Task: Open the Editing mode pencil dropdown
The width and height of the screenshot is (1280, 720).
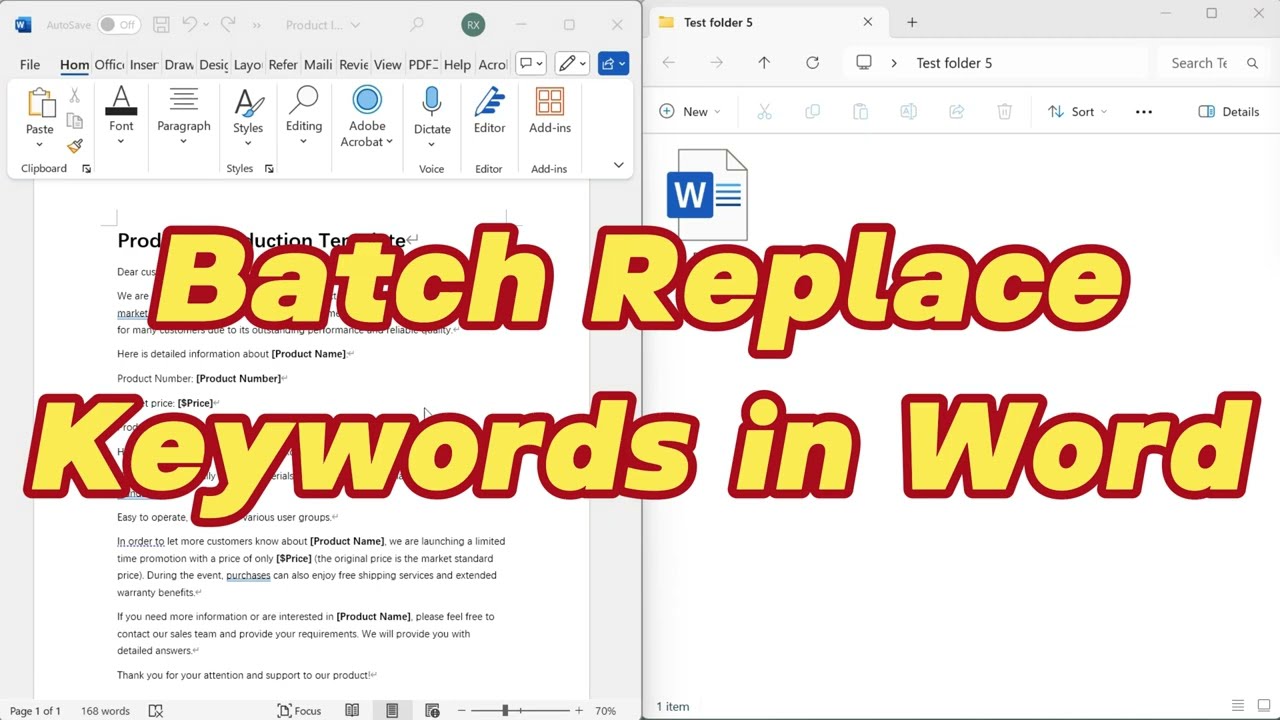Action: click(572, 64)
